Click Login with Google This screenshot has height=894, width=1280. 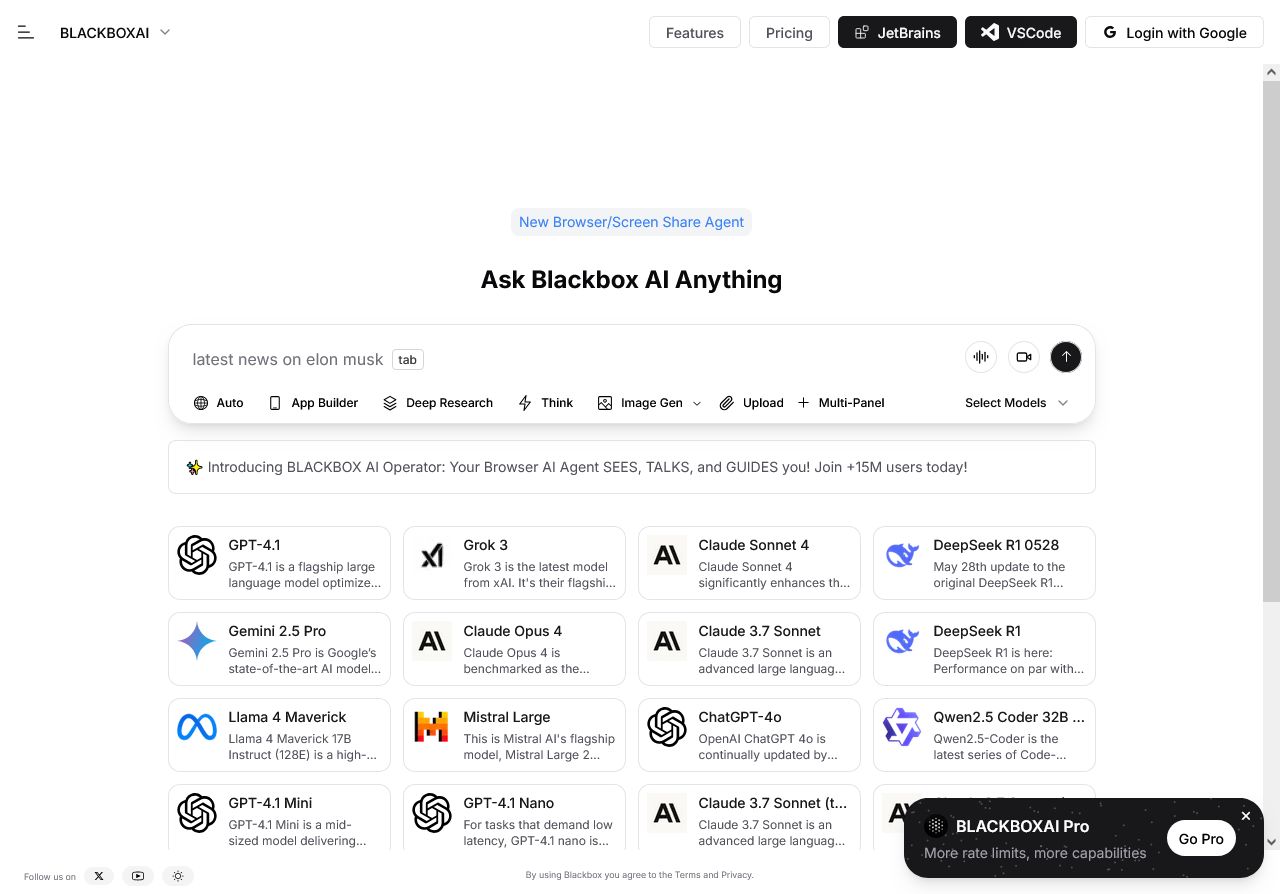click(x=1174, y=32)
